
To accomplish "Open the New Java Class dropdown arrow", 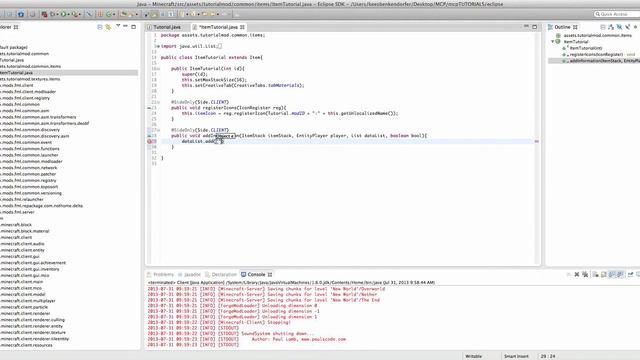I will 114,15.
